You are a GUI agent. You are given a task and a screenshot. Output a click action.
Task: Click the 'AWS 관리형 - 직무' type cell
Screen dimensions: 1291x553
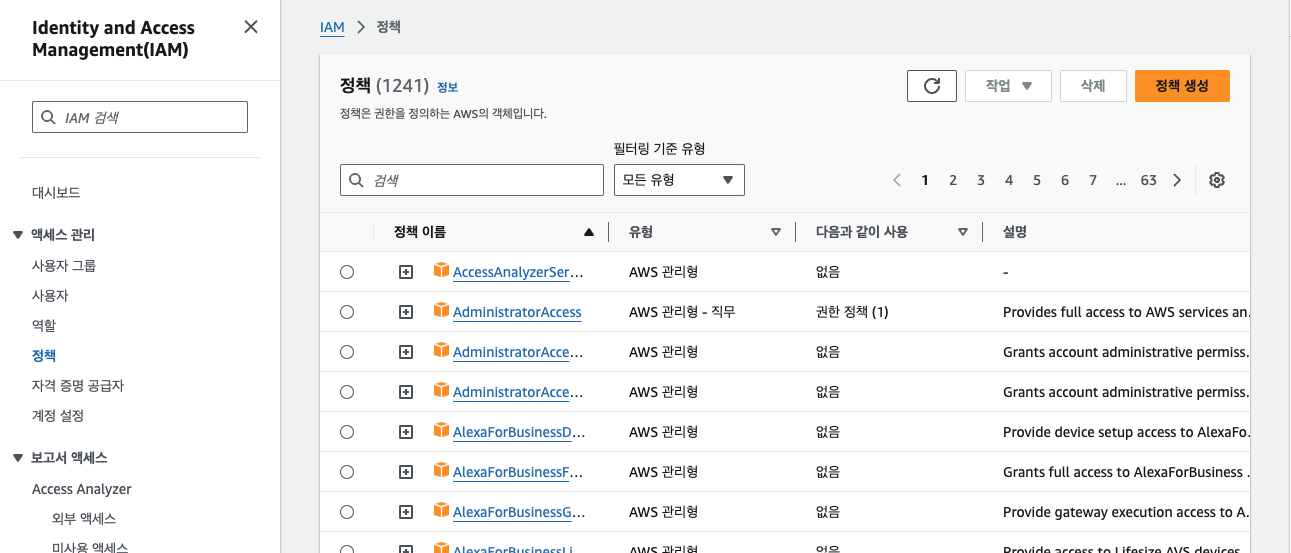[x=682, y=312]
